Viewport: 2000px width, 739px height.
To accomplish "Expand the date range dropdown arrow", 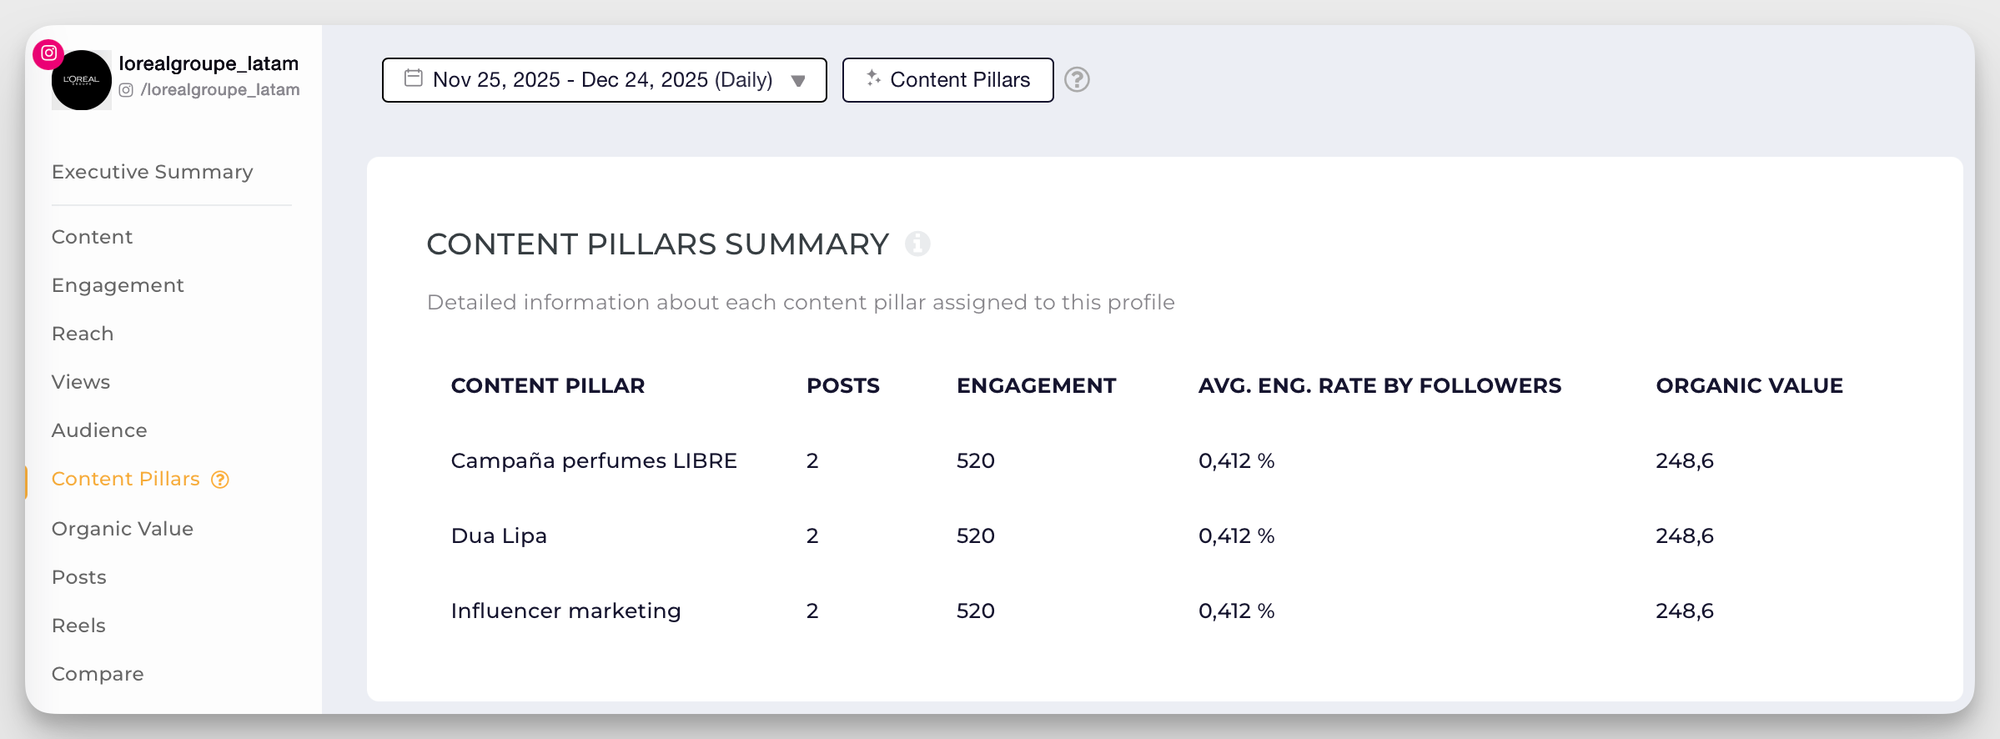I will (798, 81).
